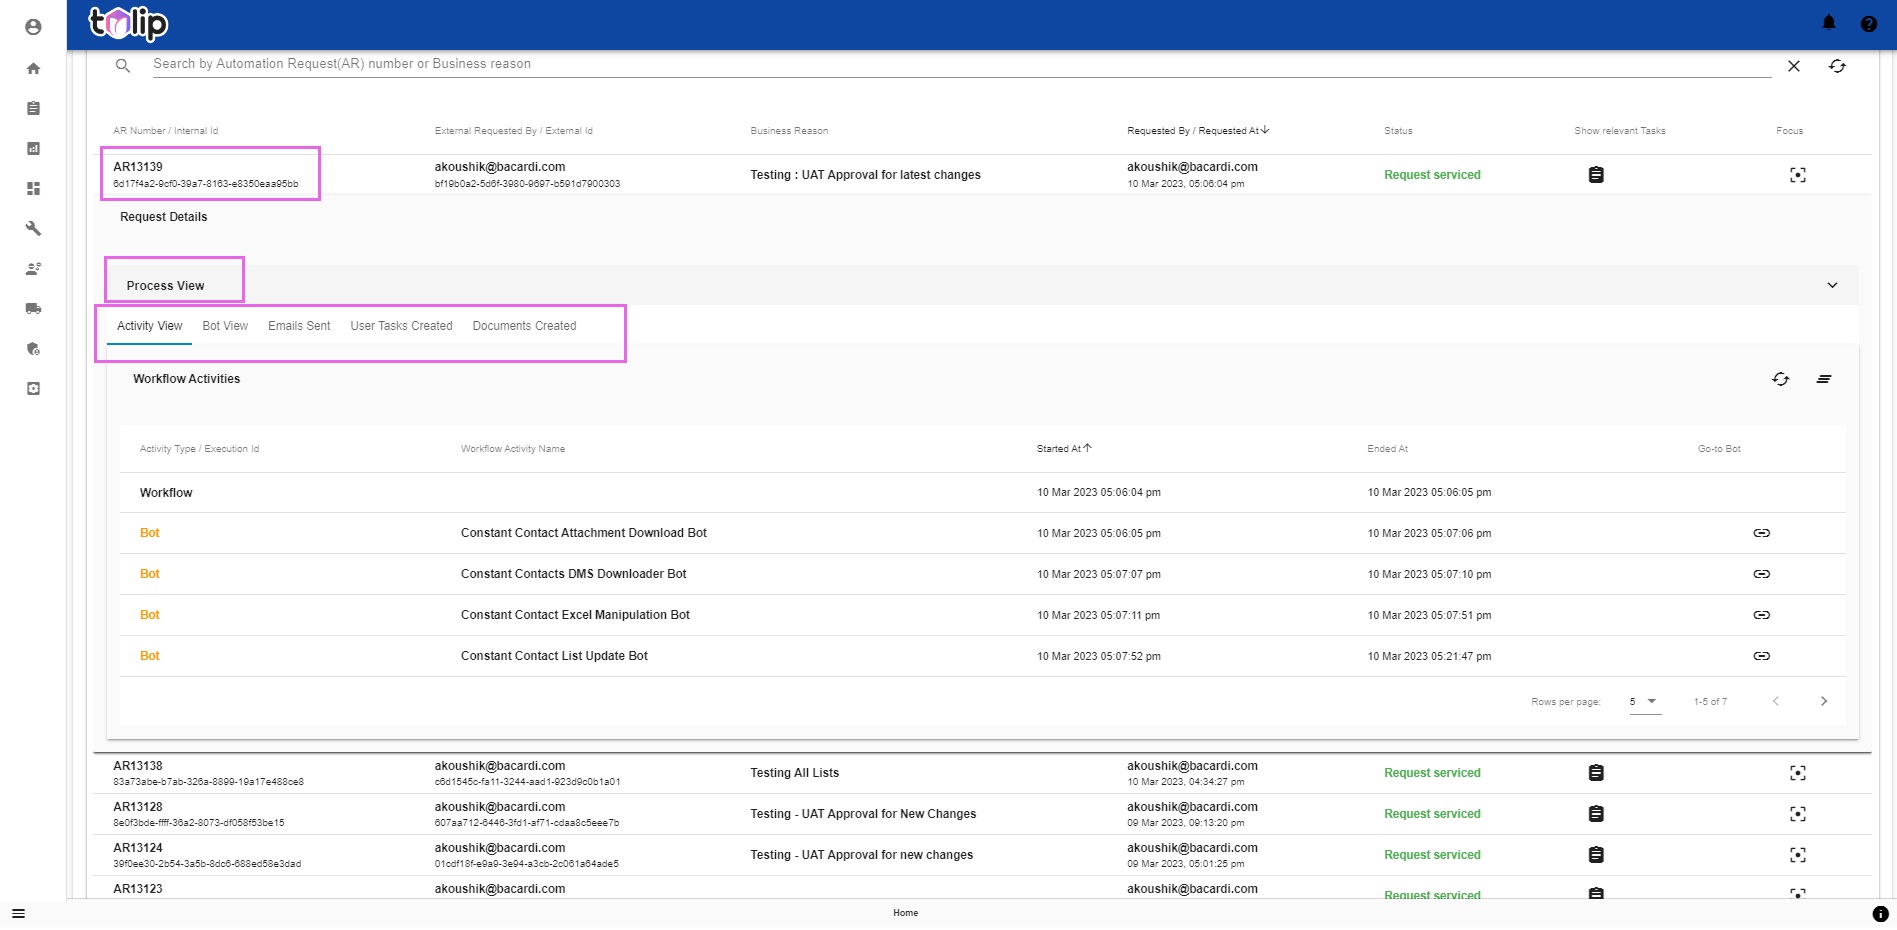Focus on request AR13138
This screenshot has height=930, width=1897.
click(x=1798, y=773)
